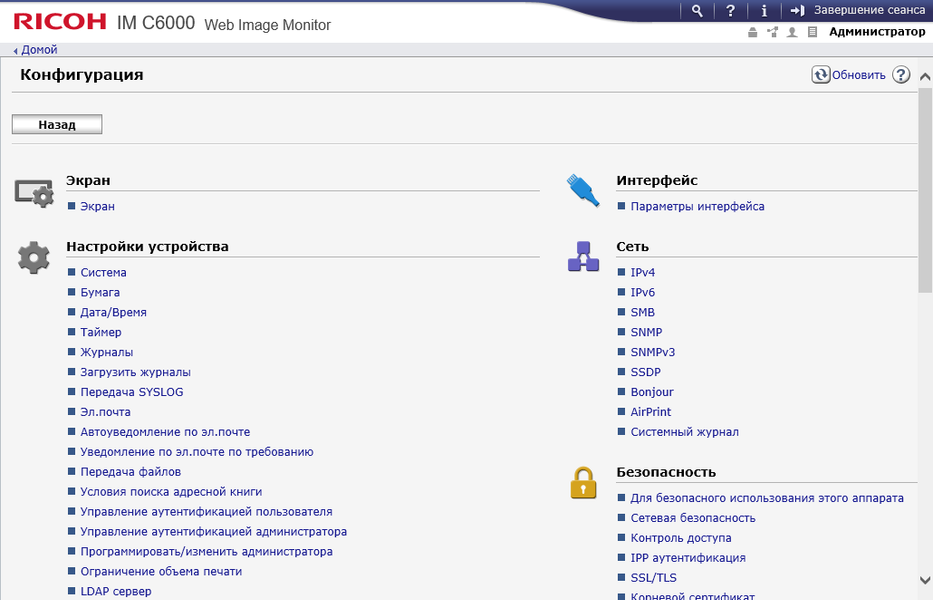Open IPP аутентификация link

pos(688,558)
